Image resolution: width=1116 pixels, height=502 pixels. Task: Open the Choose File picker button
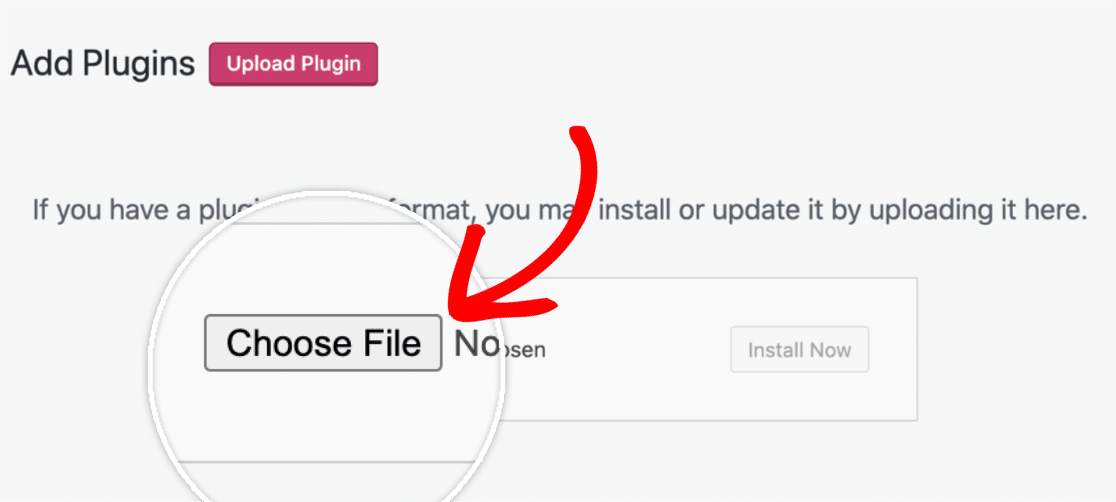(323, 343)
